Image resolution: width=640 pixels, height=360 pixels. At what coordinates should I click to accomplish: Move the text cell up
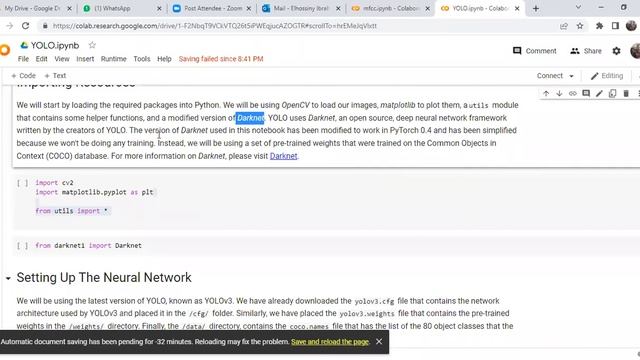[x=546, y=93]
